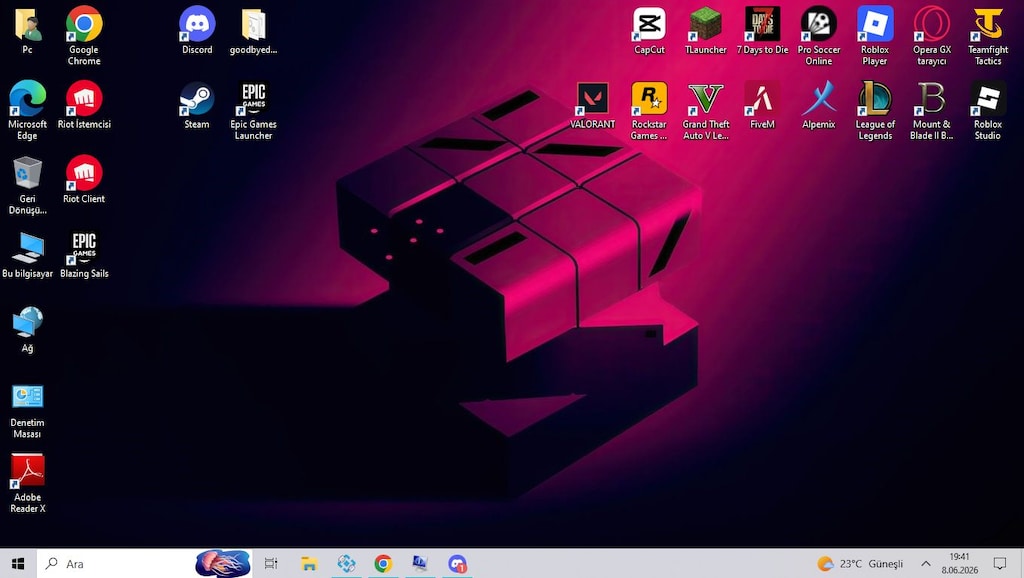Image resolution: width=1024 pixels, height=578 pixels.
Task: Select the FiveM desktop shortcut
Action: coord(761,106)
